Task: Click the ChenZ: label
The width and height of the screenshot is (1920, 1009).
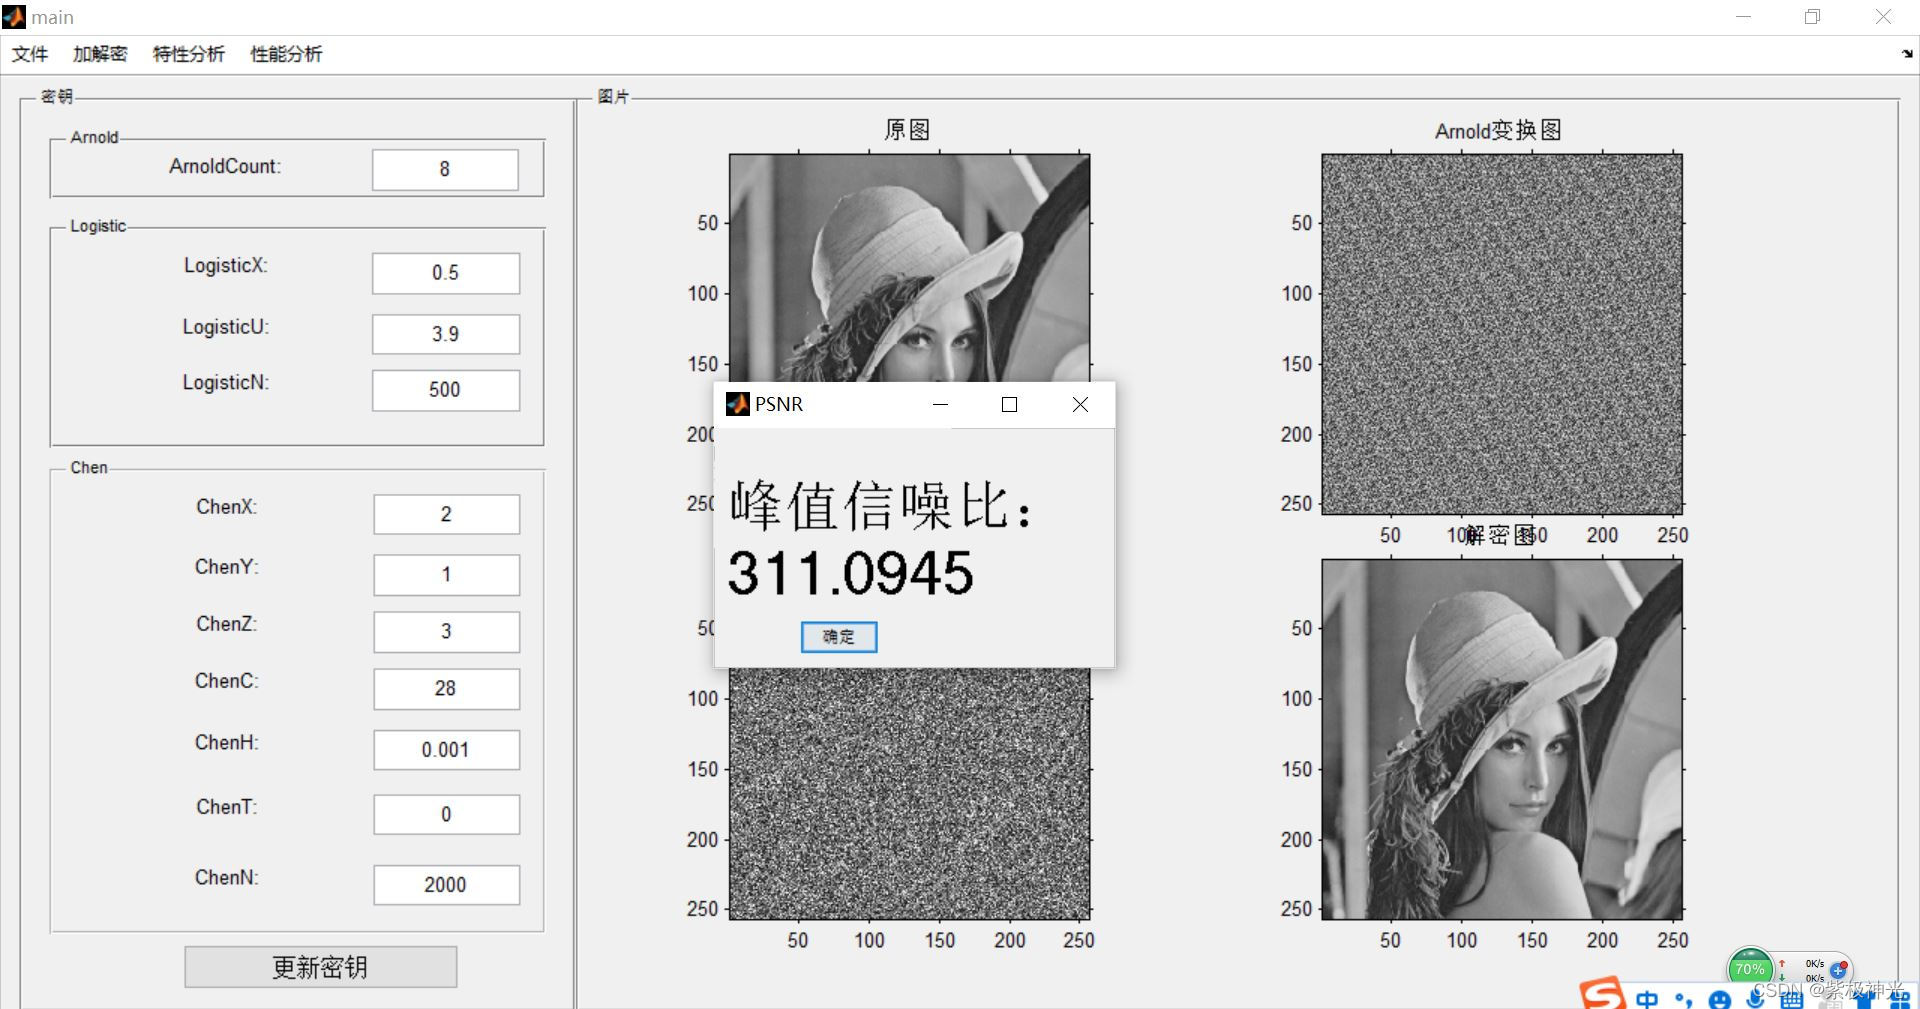Action: (x=227, y=624)
